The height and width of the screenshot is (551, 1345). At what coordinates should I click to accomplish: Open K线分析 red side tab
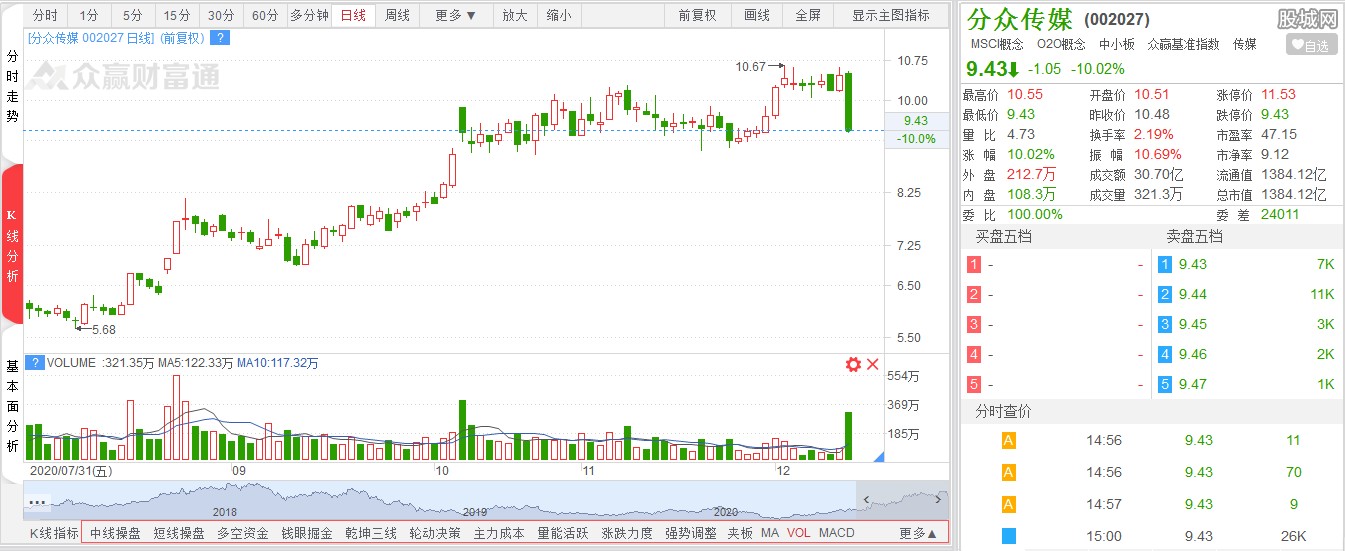[12, 246]
